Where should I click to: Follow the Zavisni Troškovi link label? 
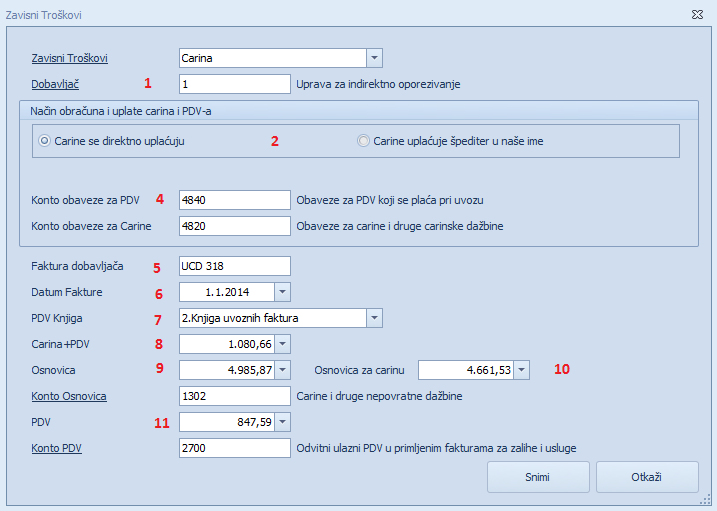[x=70, y=59]
